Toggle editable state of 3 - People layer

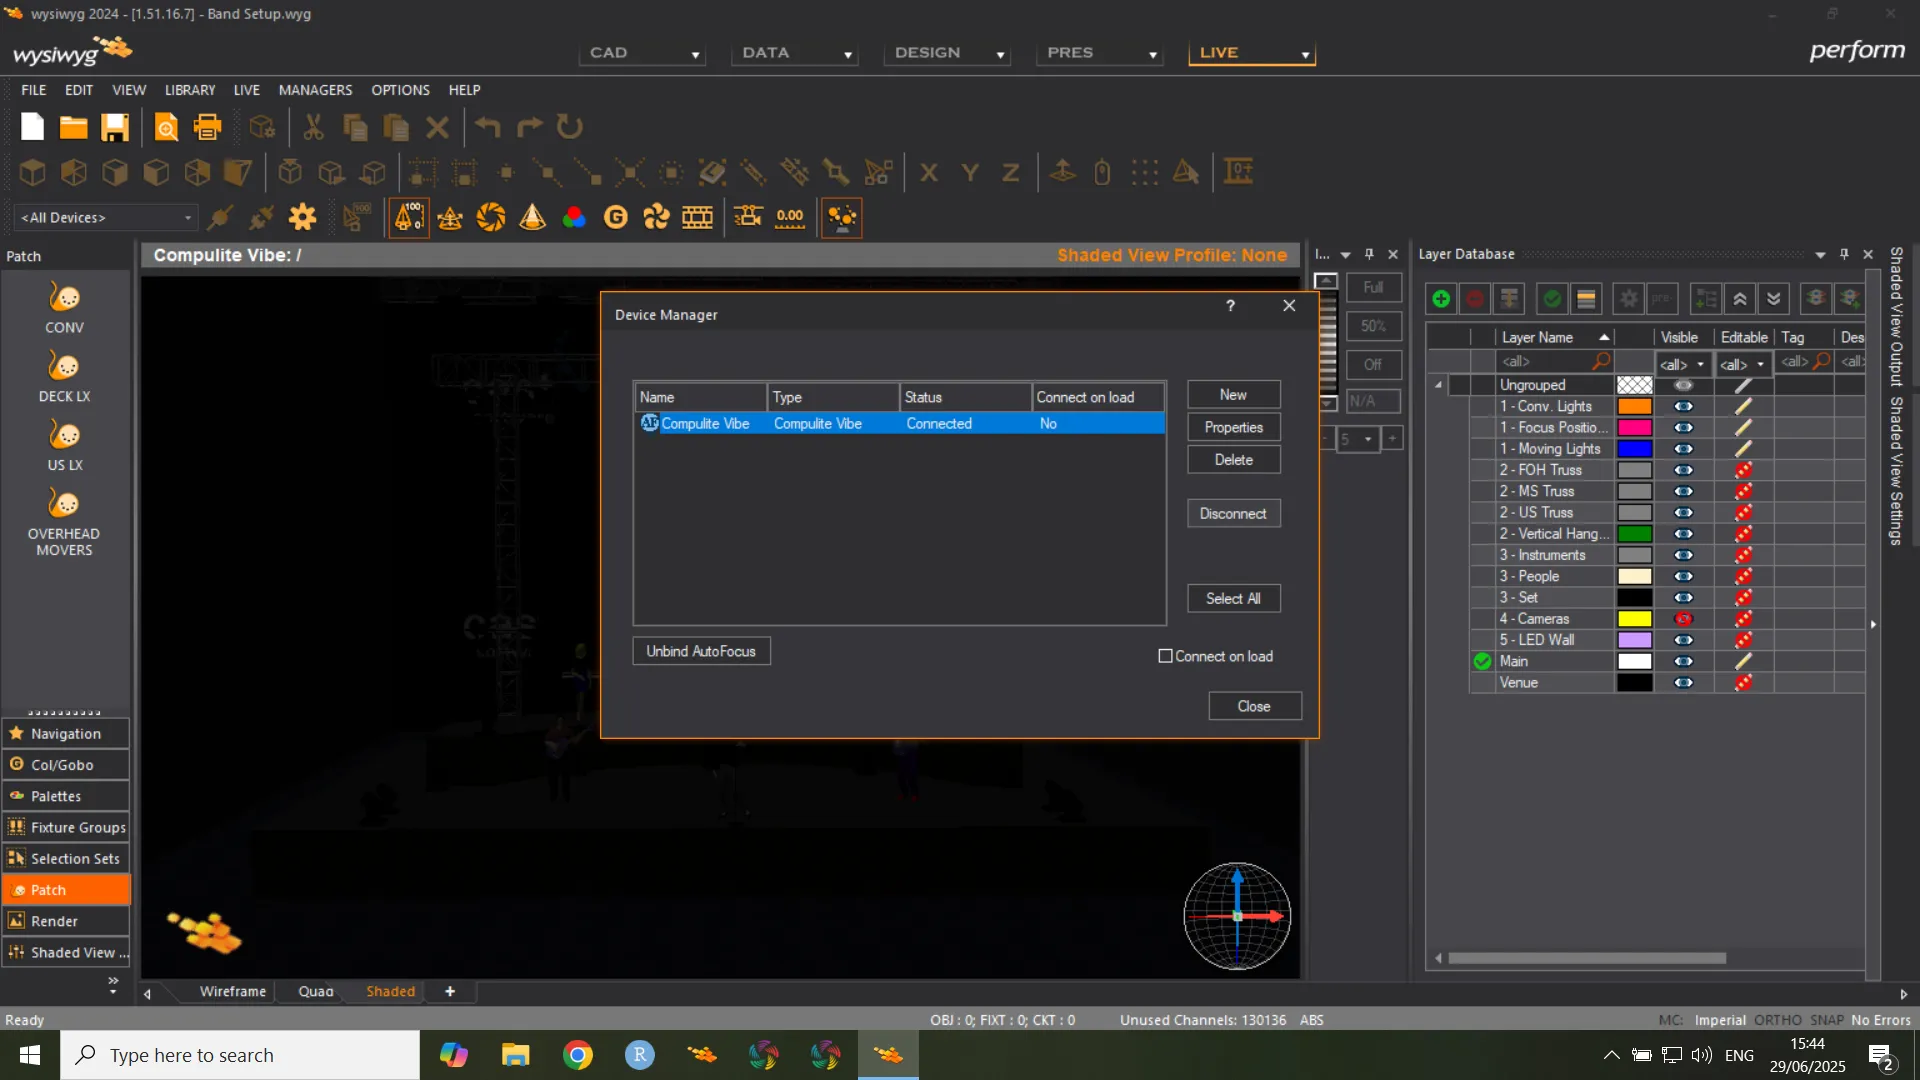click(1743, 576)
